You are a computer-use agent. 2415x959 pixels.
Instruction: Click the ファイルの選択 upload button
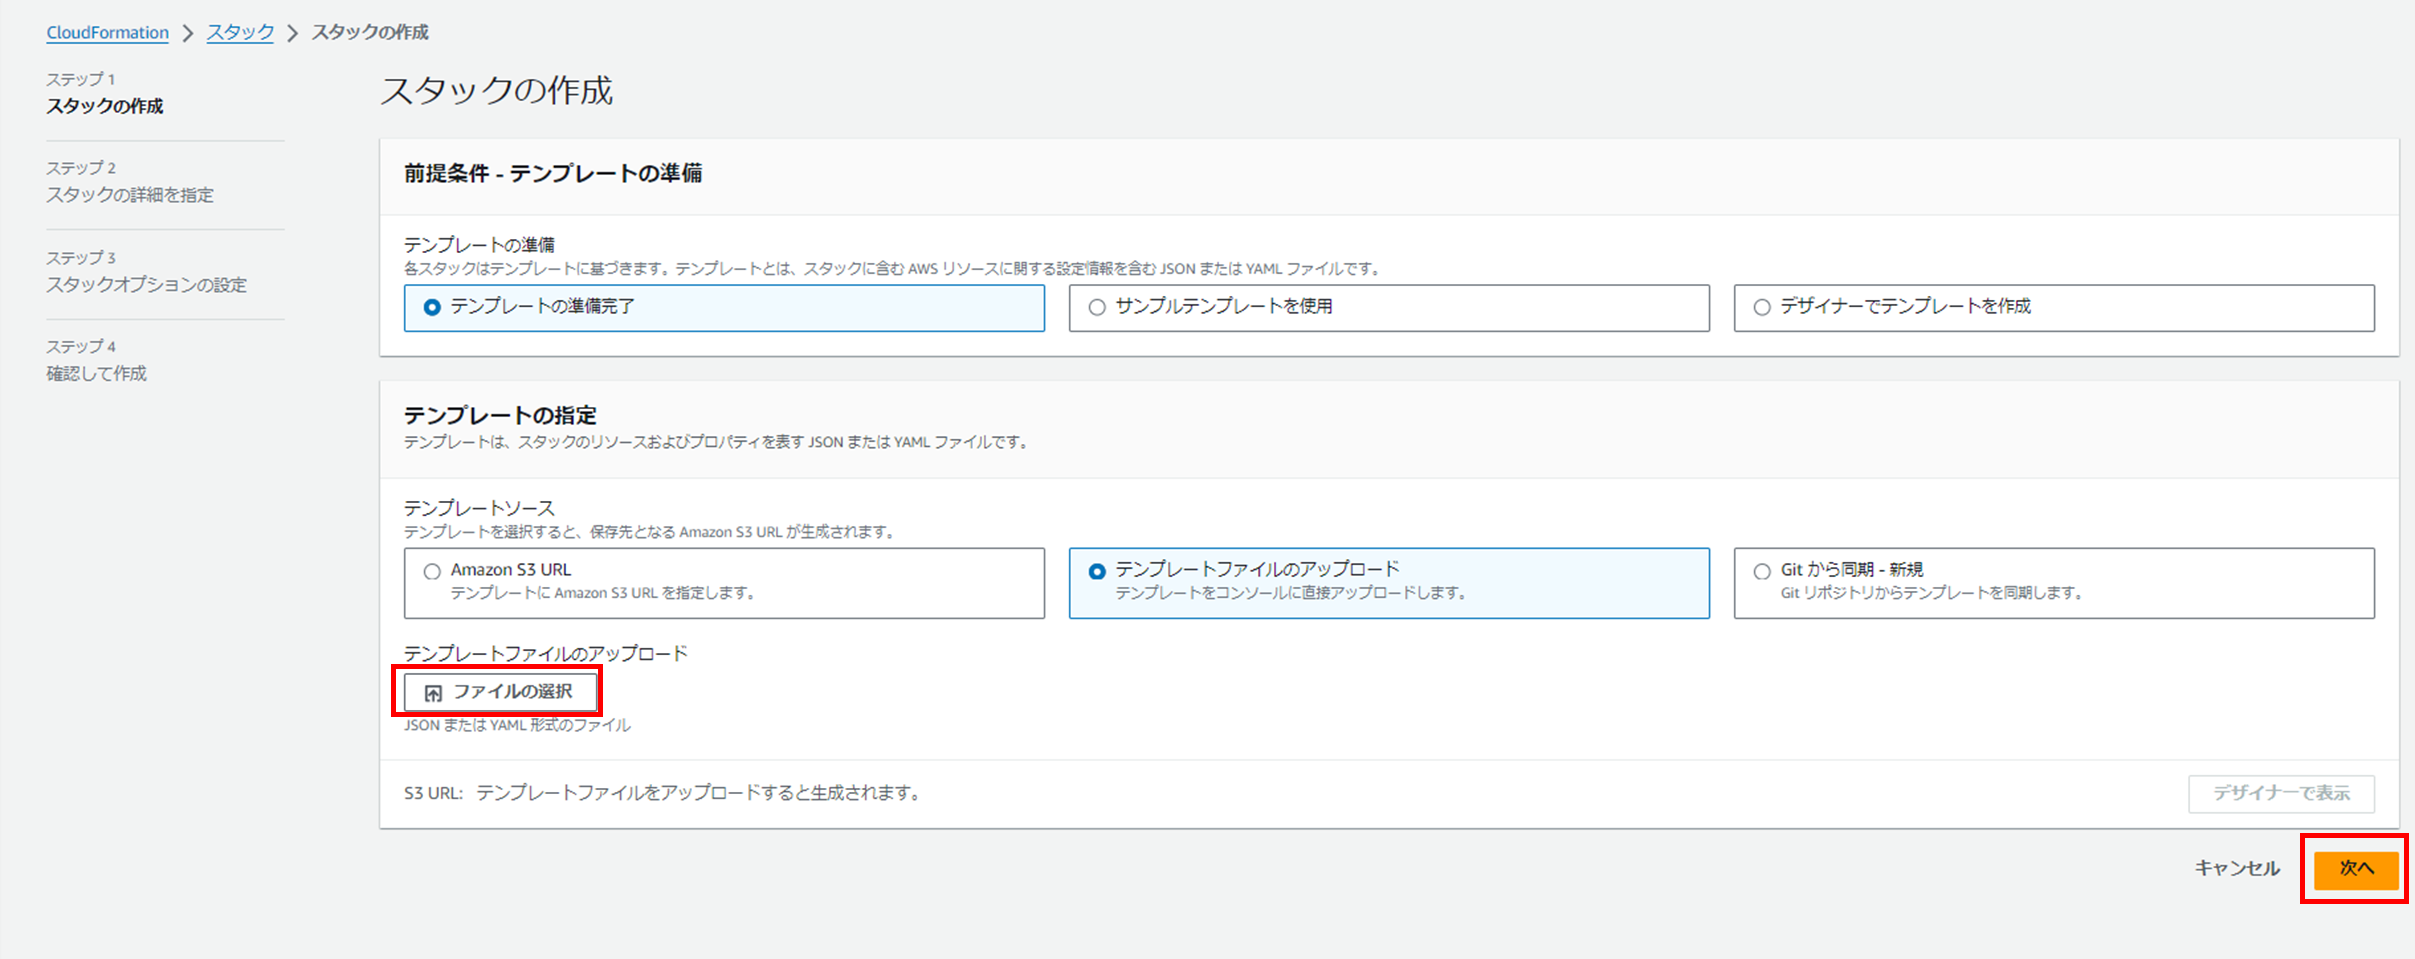click(500, 692)
